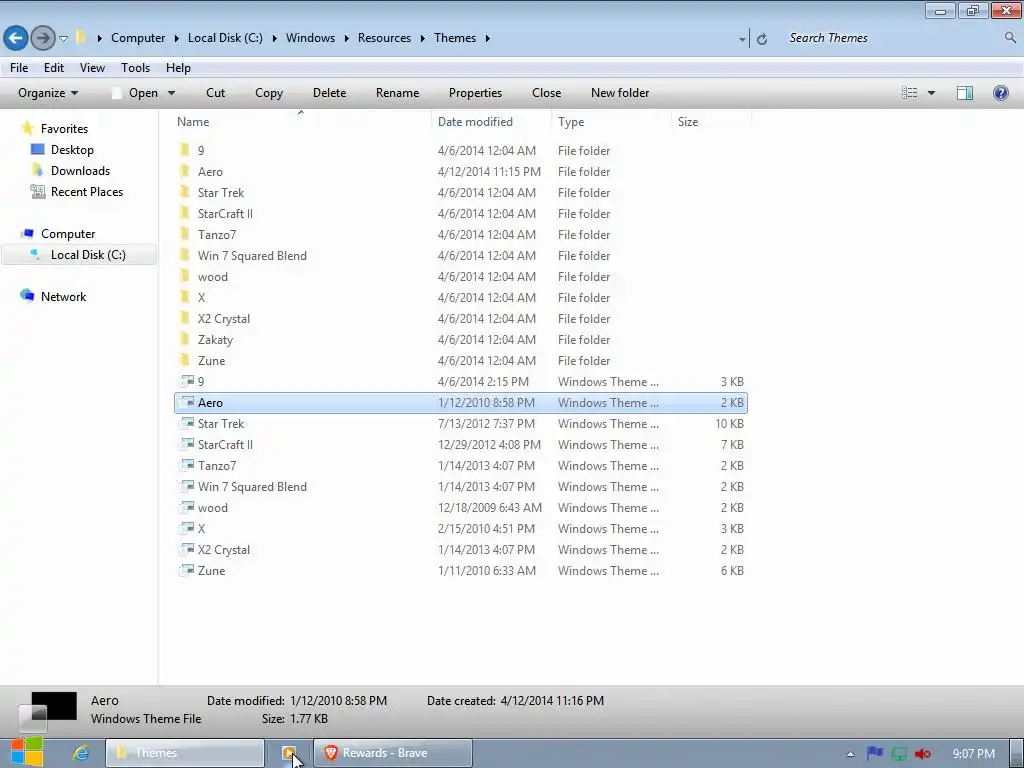Open the File menu
Screen dimensions: 1024x768
tap(19, 67)
